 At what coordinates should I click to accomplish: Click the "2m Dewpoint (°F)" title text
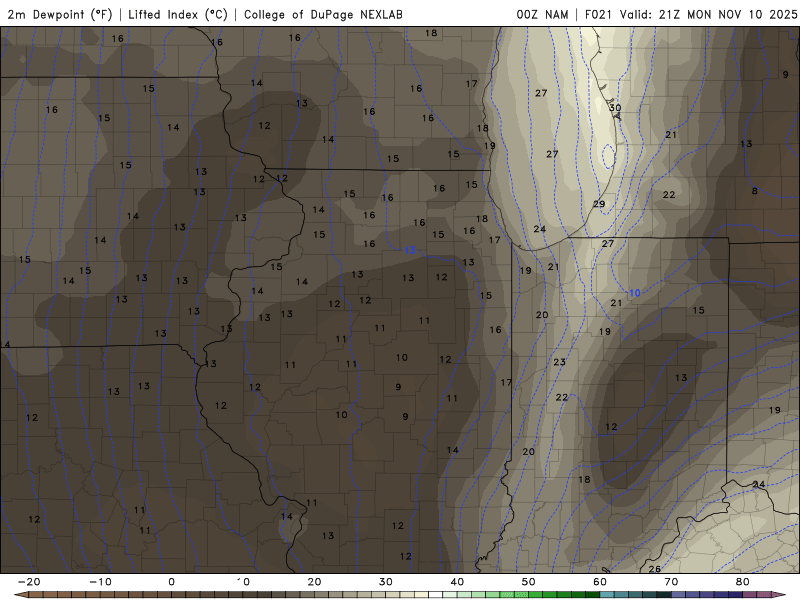60,14
